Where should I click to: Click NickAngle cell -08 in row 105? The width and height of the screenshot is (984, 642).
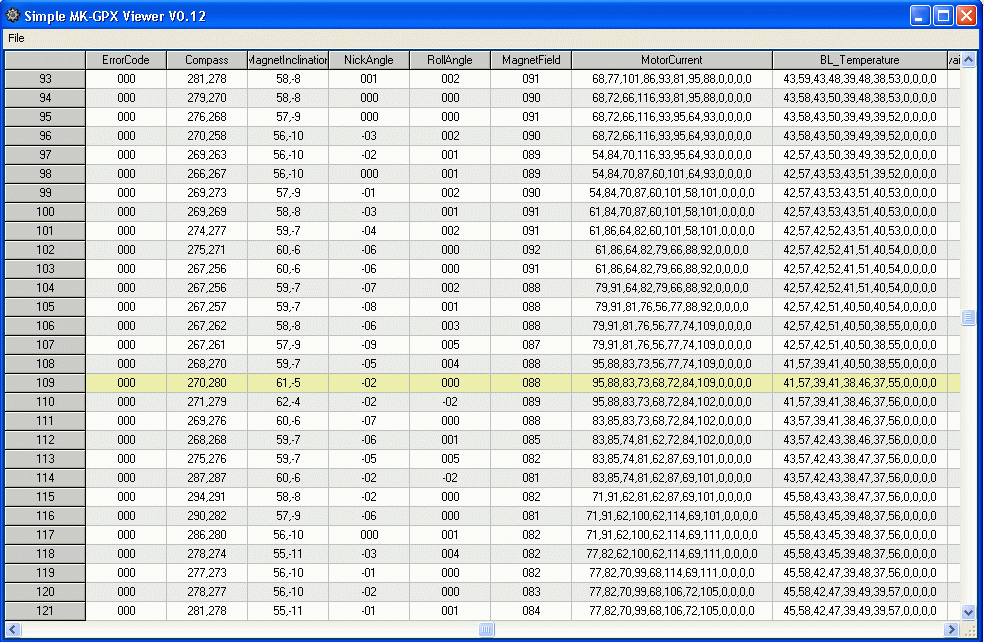(x=369, y=307)
